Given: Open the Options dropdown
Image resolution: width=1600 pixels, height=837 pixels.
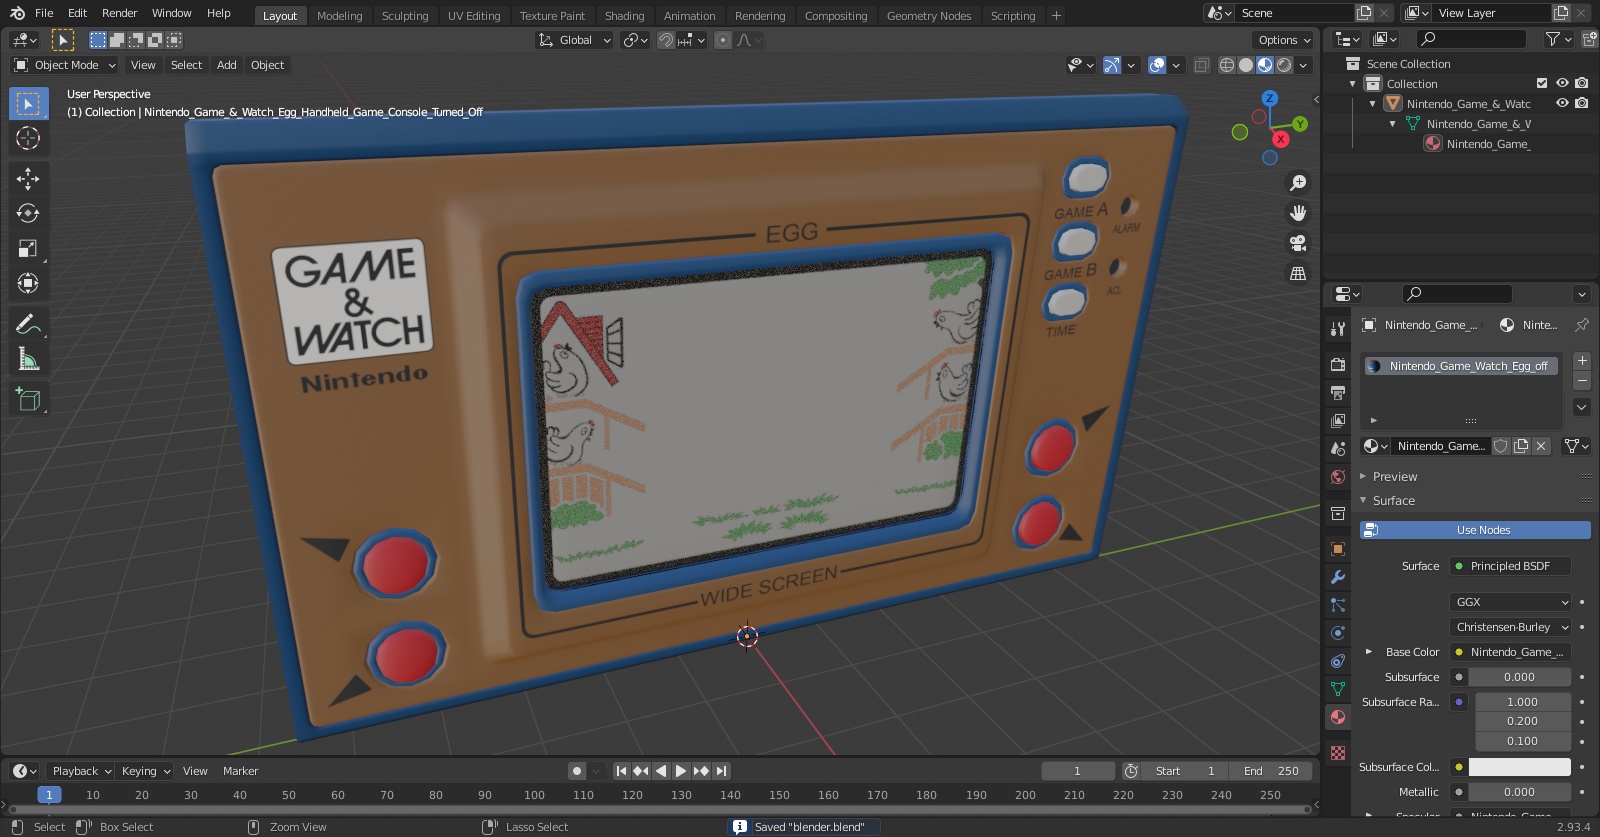Looking at the screenshot, I should (x=1284, y=40).
